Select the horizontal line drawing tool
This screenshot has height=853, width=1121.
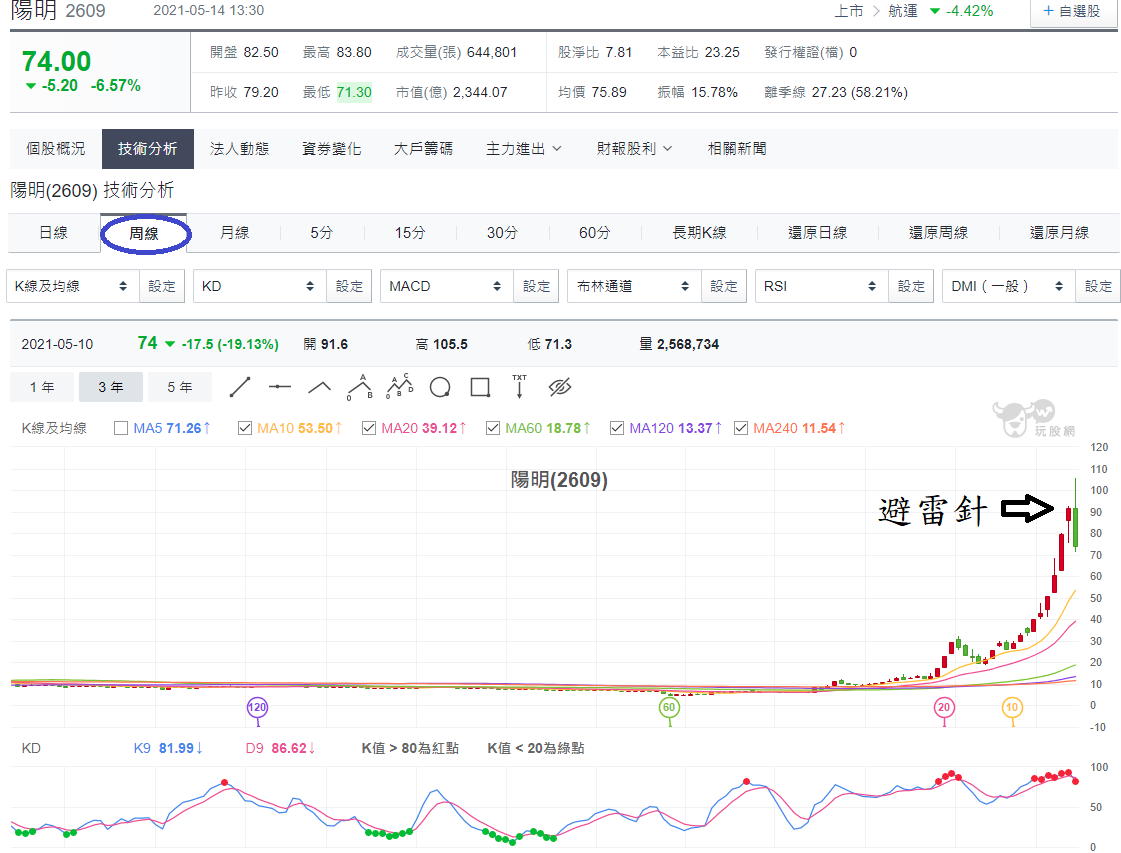[x=280, y=387]
